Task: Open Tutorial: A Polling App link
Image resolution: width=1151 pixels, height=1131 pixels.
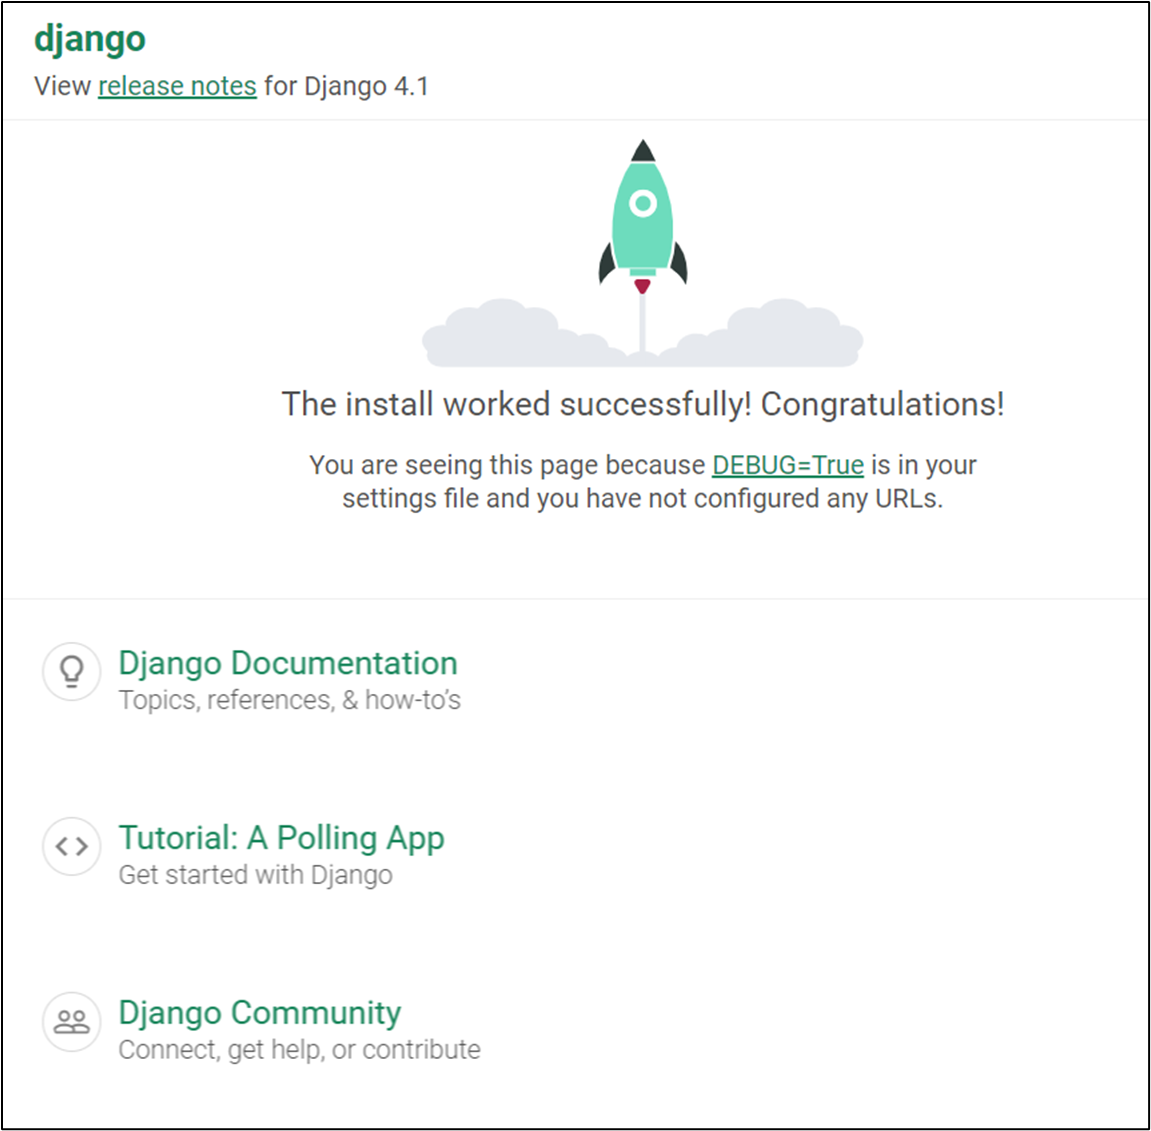Action: click(281, 838)
